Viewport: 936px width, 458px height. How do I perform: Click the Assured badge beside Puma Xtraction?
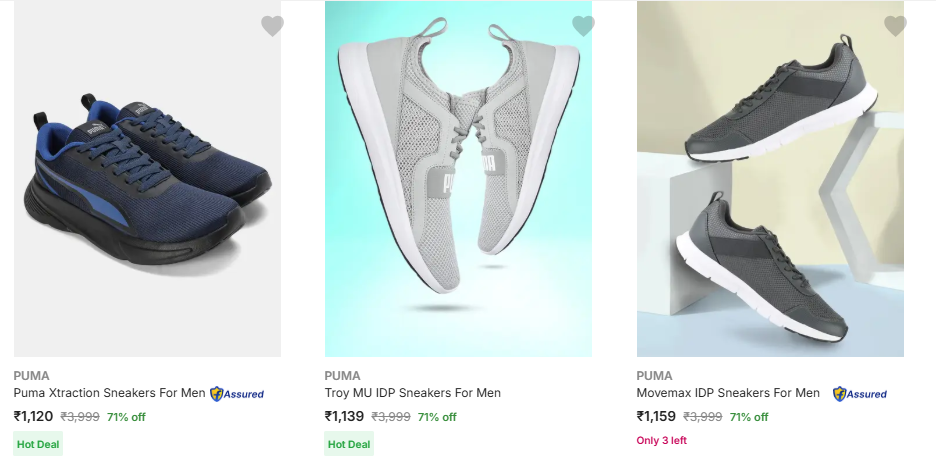point(237,394)
